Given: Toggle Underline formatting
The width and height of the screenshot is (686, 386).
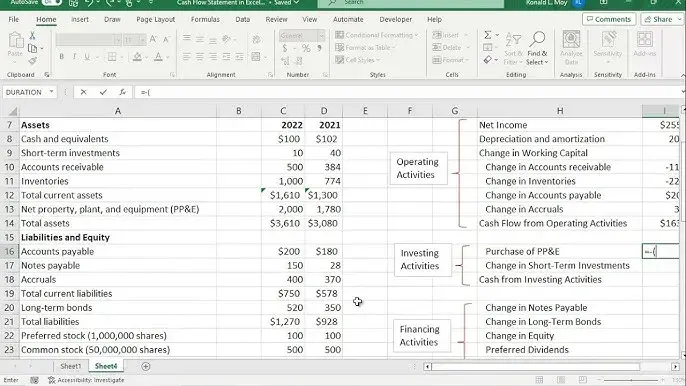Looking at the screenshot, I should point(87,56).
